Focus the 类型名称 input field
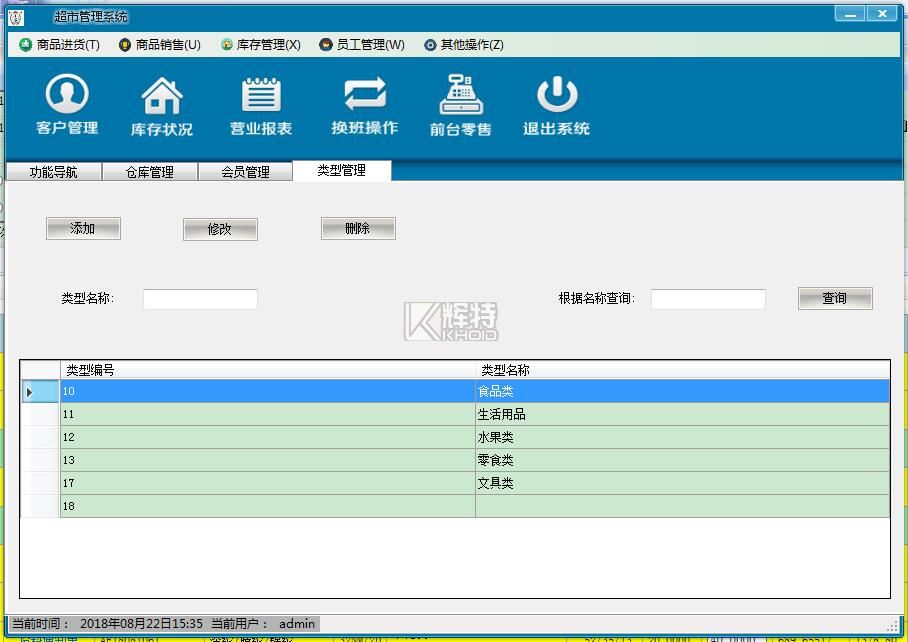 [x=200, y=299]
